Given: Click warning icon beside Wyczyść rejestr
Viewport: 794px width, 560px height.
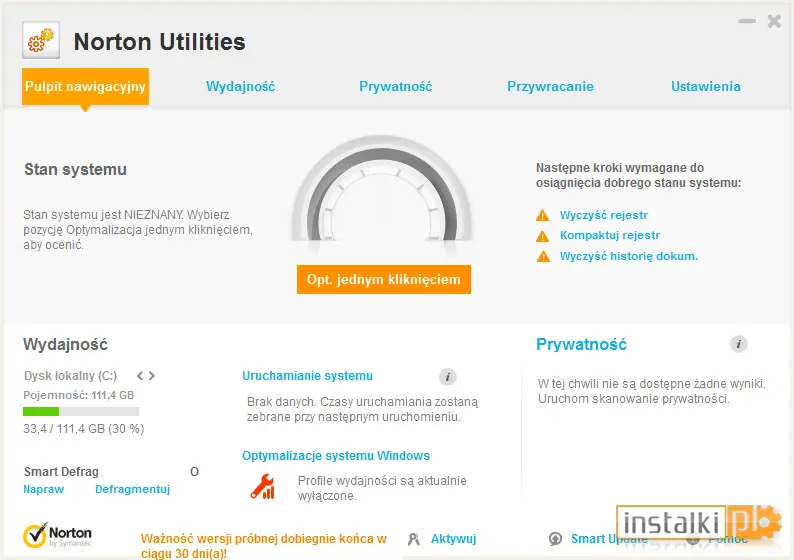Looking at the screenshot, I should point(542,215).
